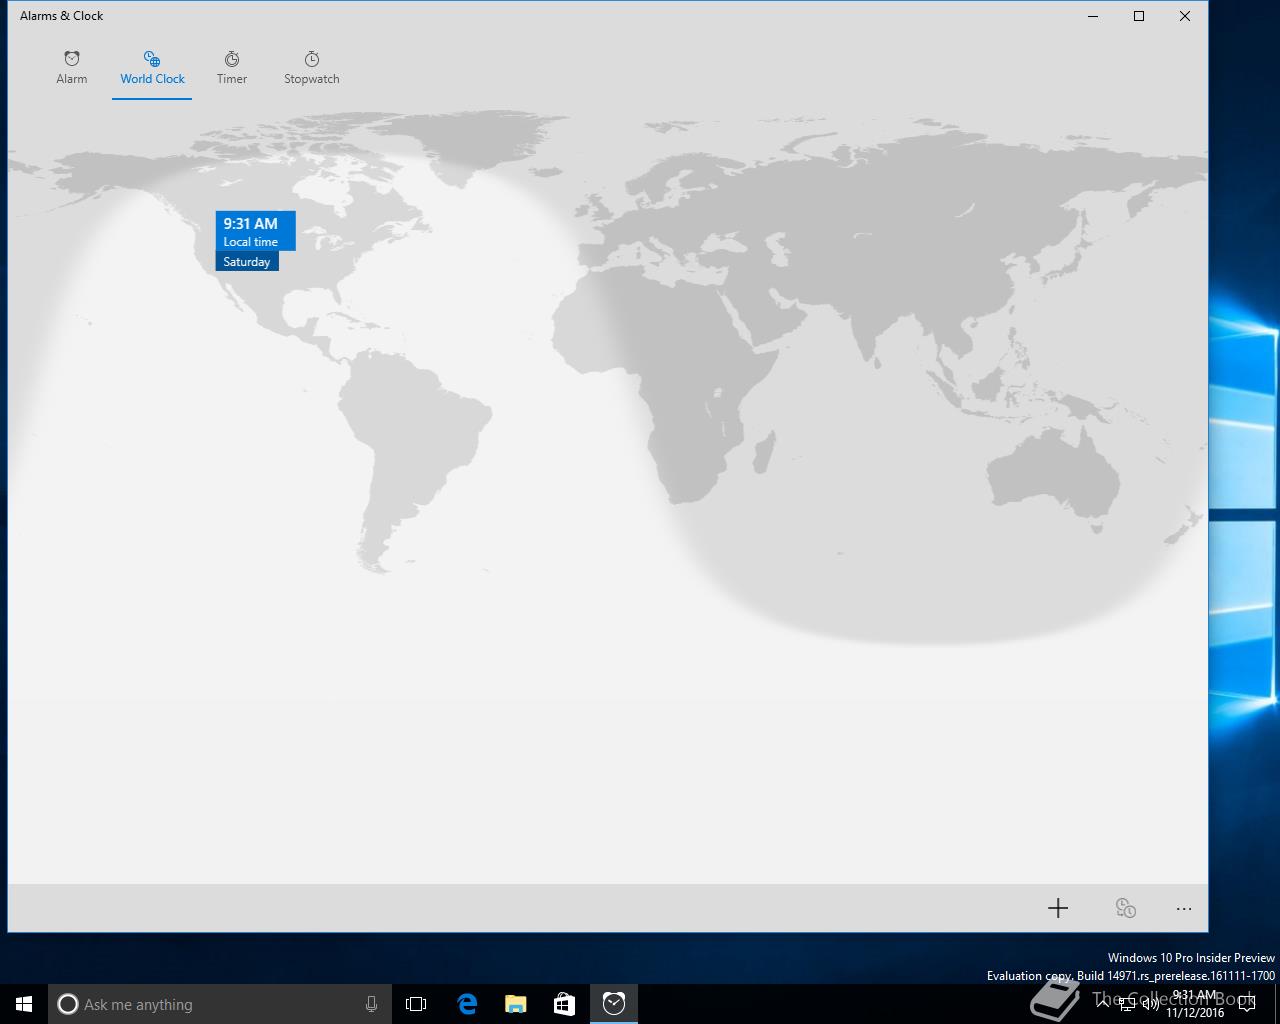Image resolution: width=1280 pixels, height=1024 pixels.
Task: Open the Windows Start menu
Action: pos(24,1004)
